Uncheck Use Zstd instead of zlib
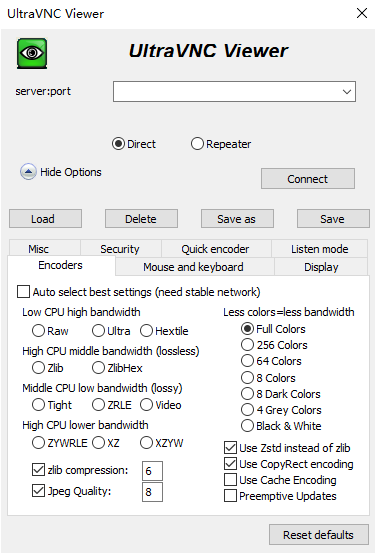 pos(230,448)
